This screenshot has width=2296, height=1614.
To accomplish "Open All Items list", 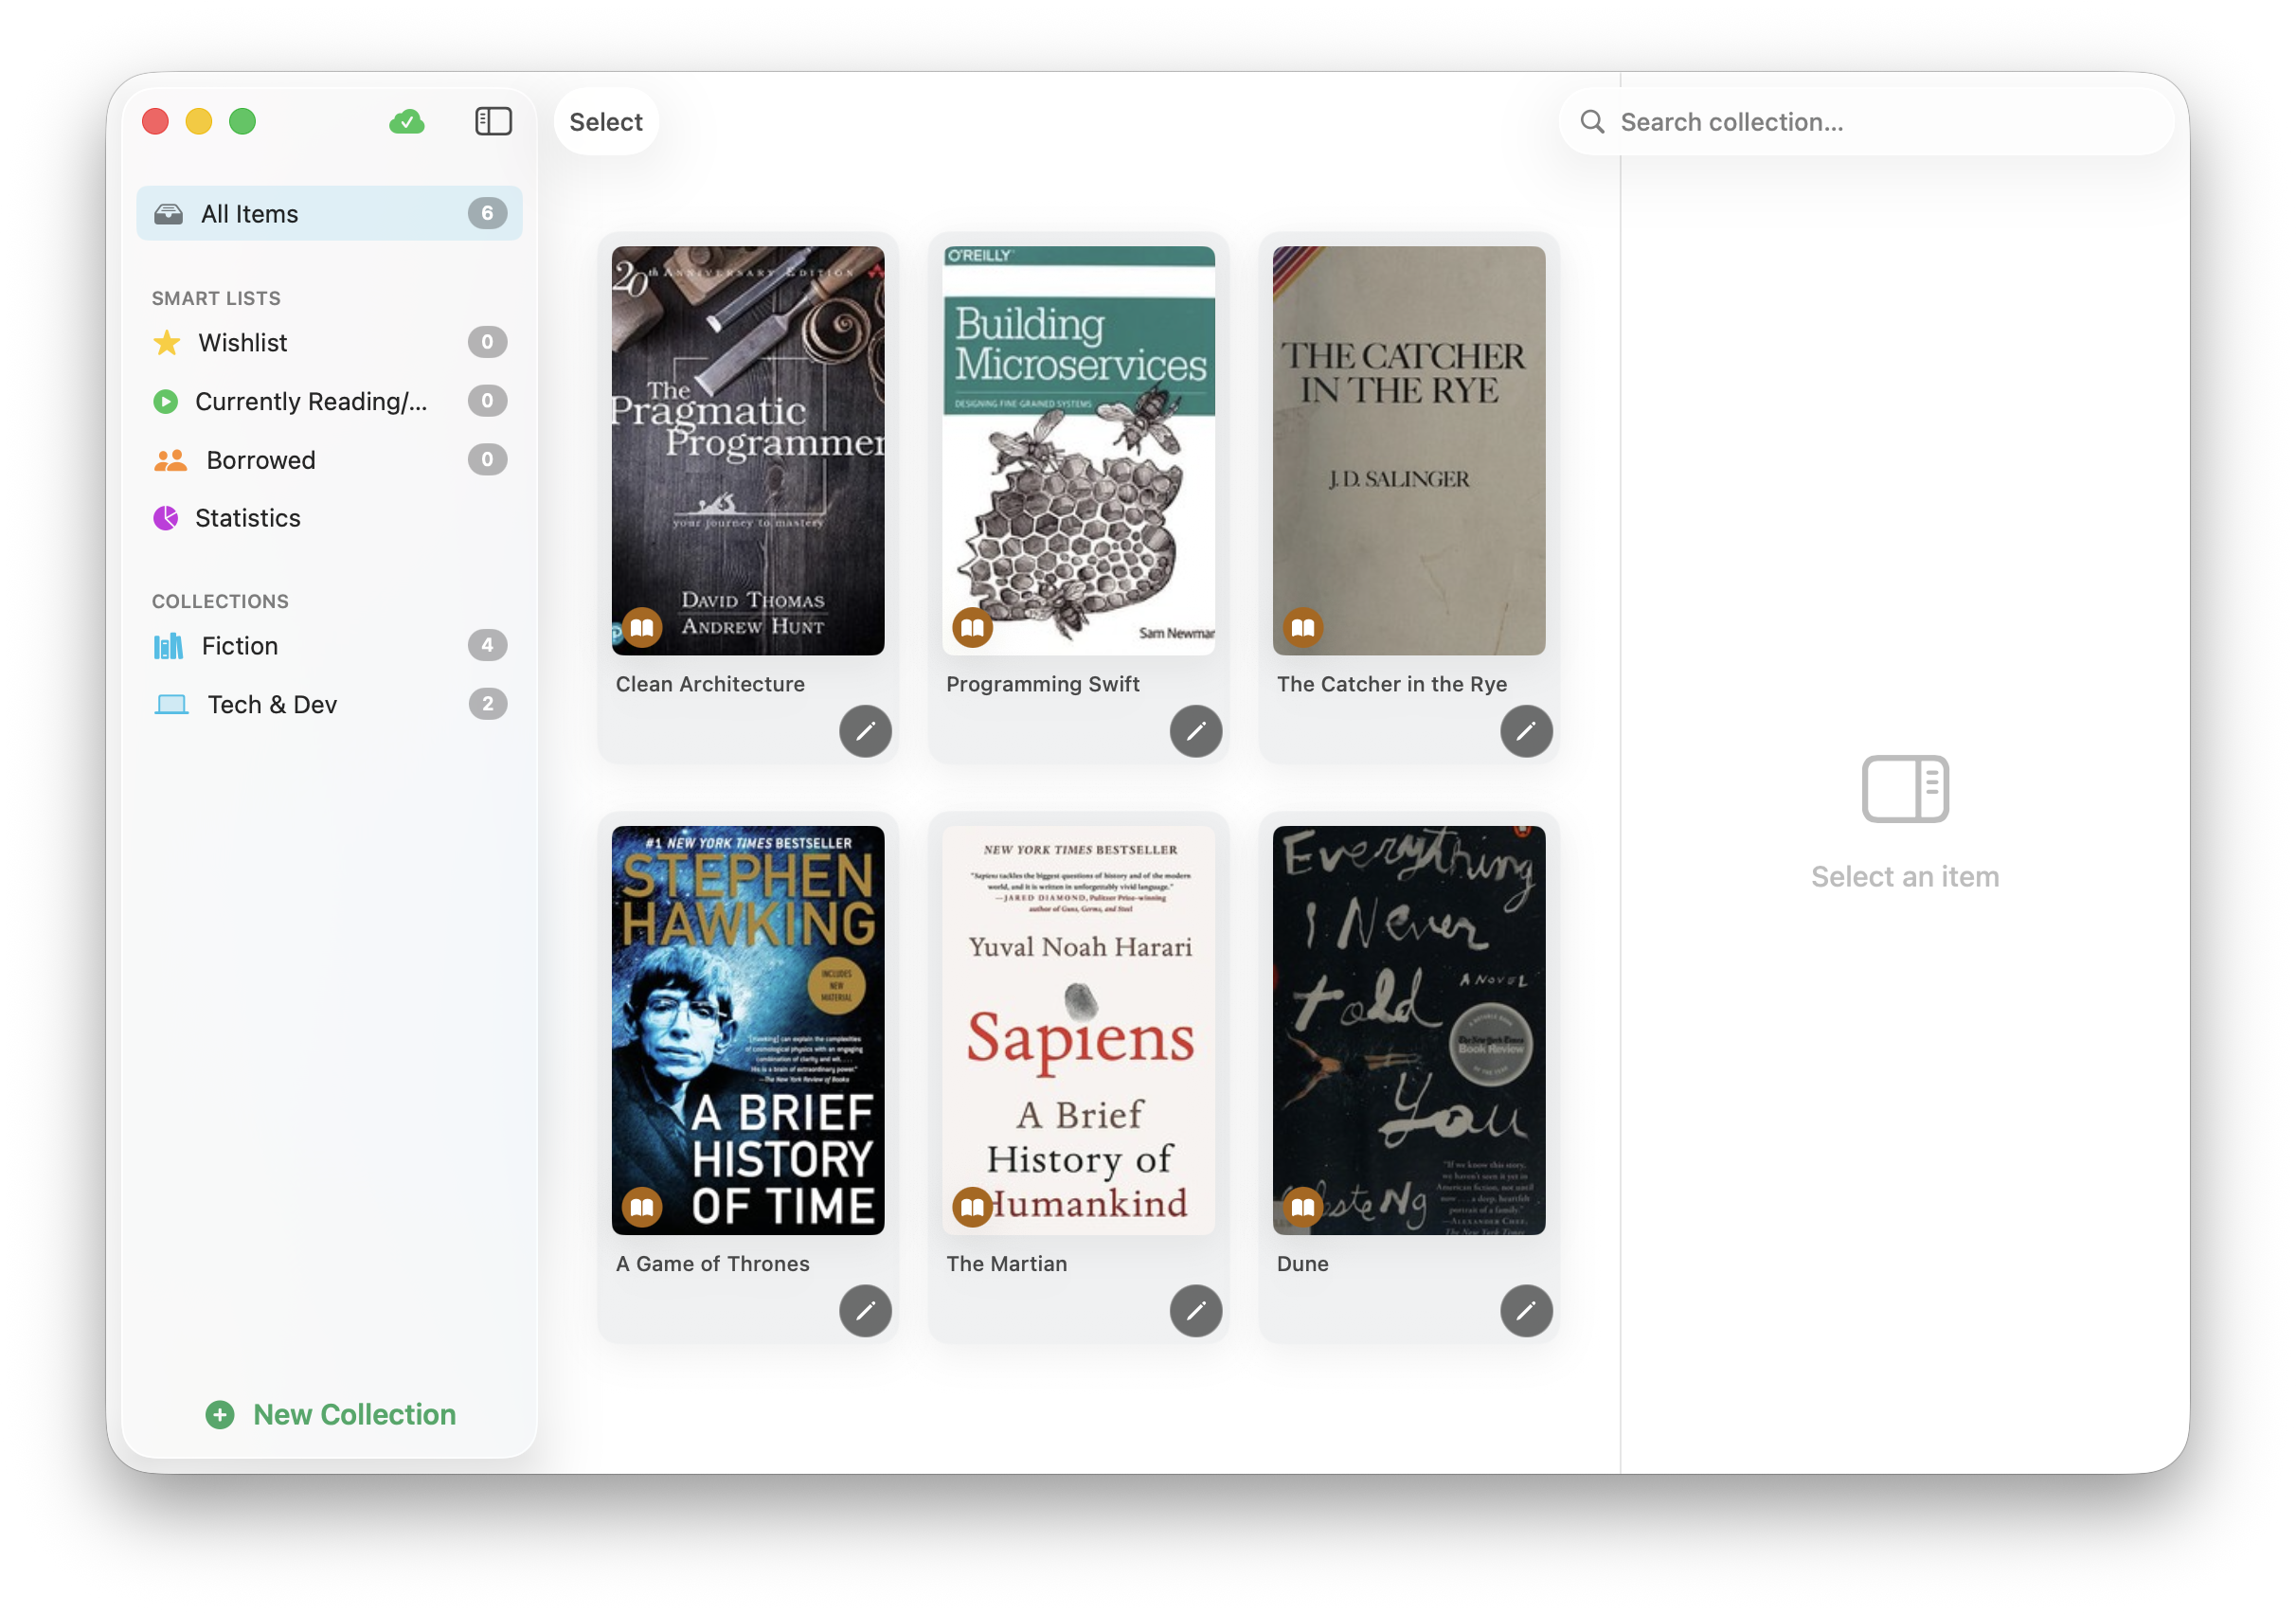I will coord(329,213).
